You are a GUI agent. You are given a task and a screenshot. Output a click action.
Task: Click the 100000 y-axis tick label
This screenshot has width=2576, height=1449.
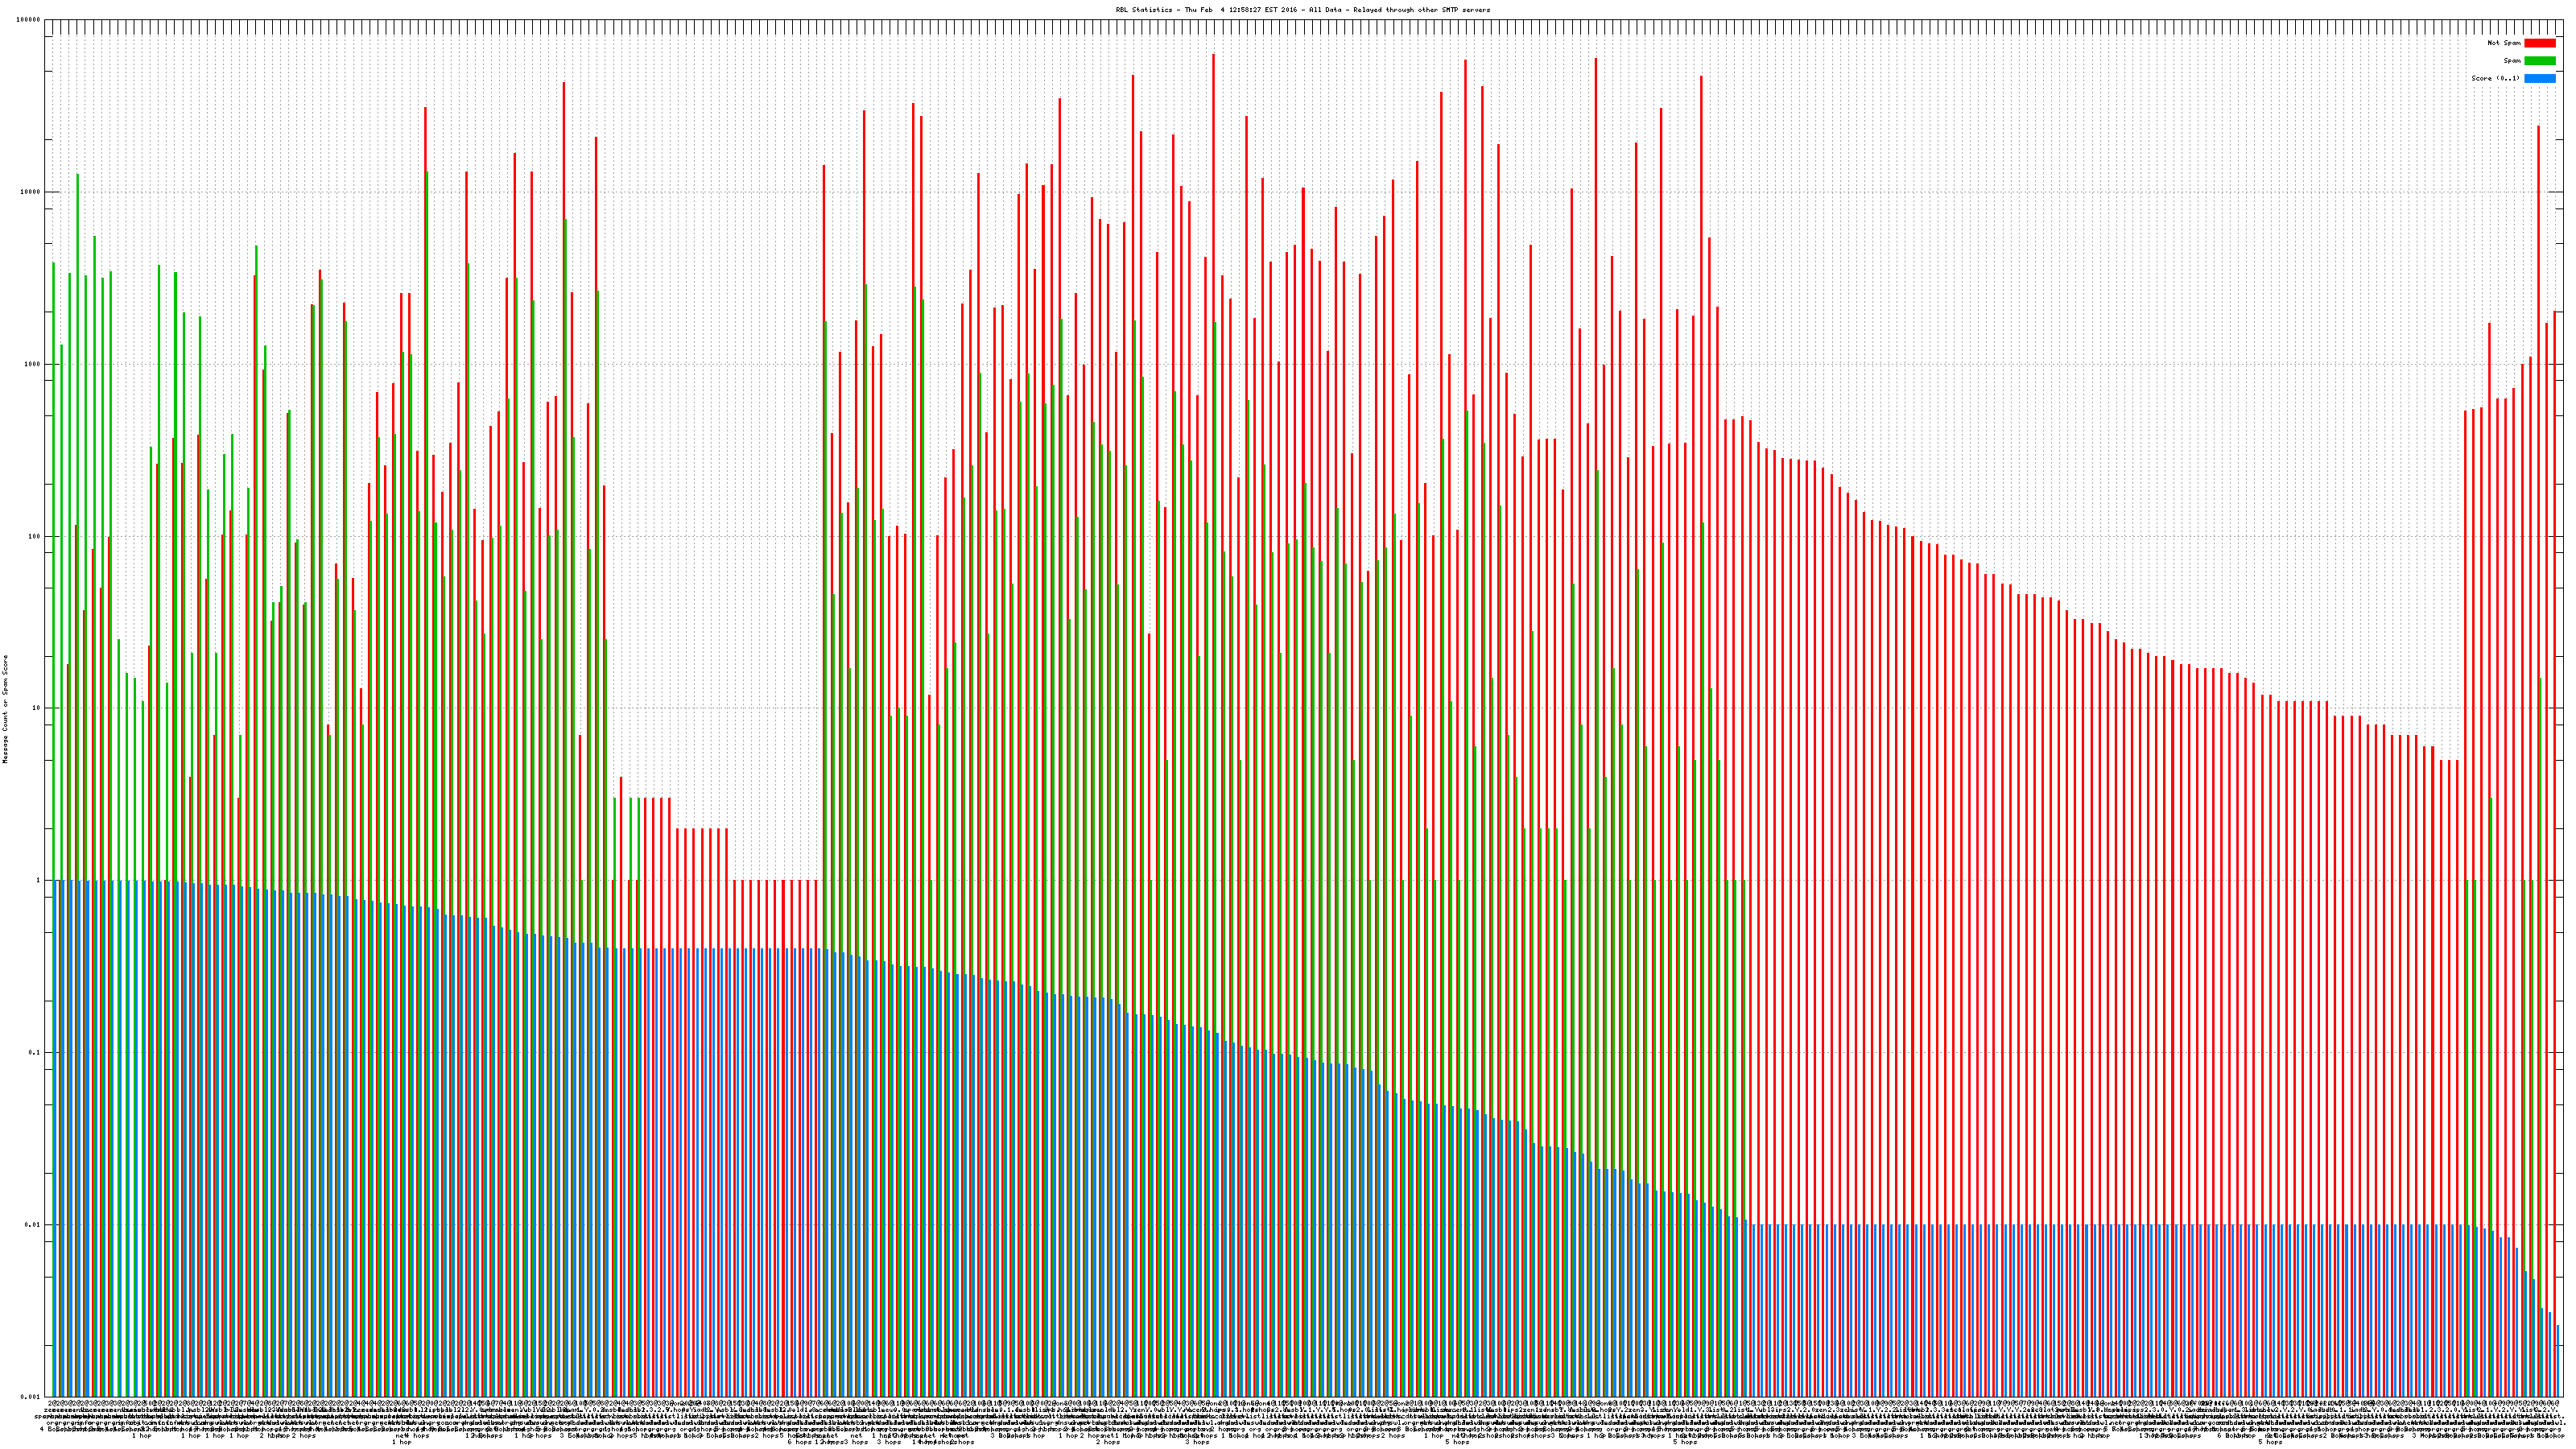coord(30,20)
